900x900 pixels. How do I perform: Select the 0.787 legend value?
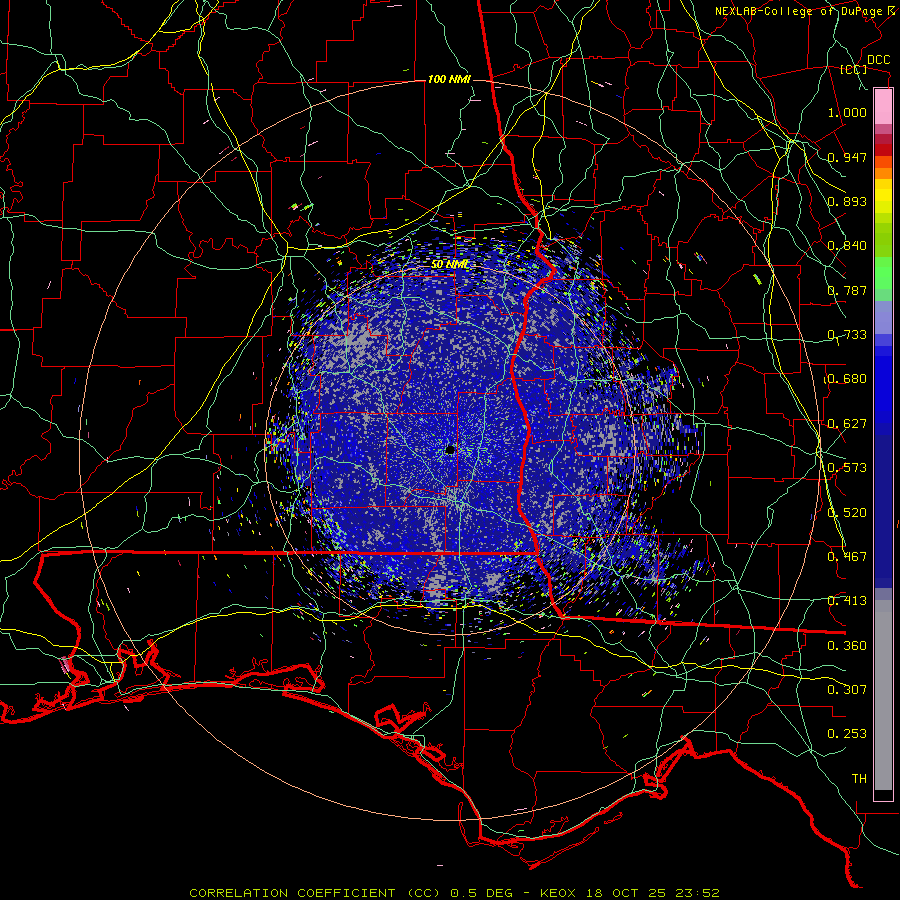[847, 290]
